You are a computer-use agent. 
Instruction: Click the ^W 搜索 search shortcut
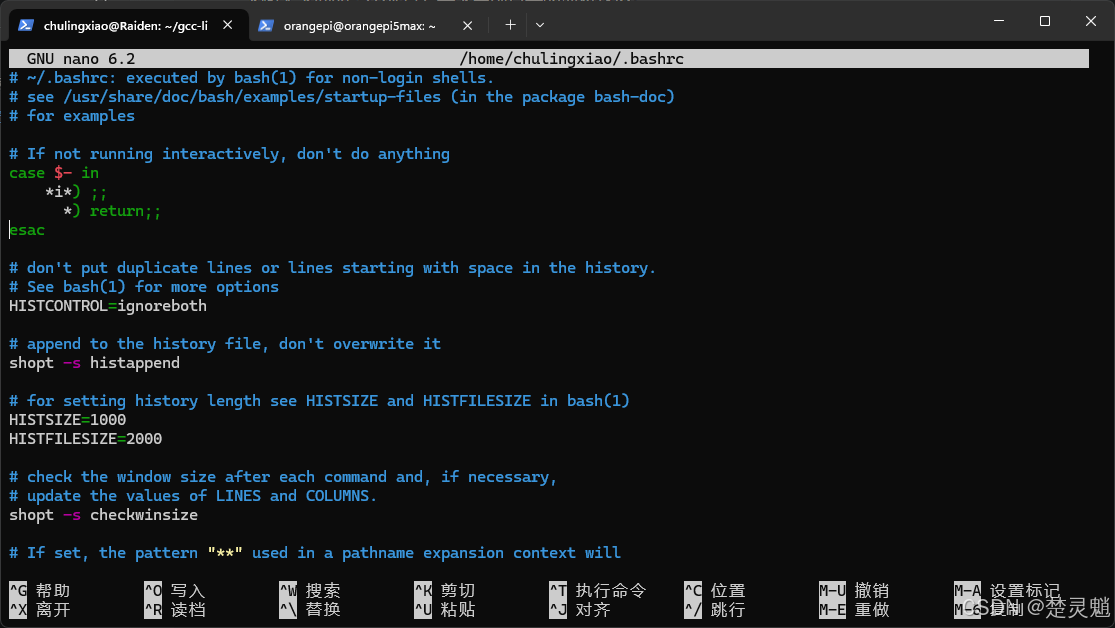point(310,591)
